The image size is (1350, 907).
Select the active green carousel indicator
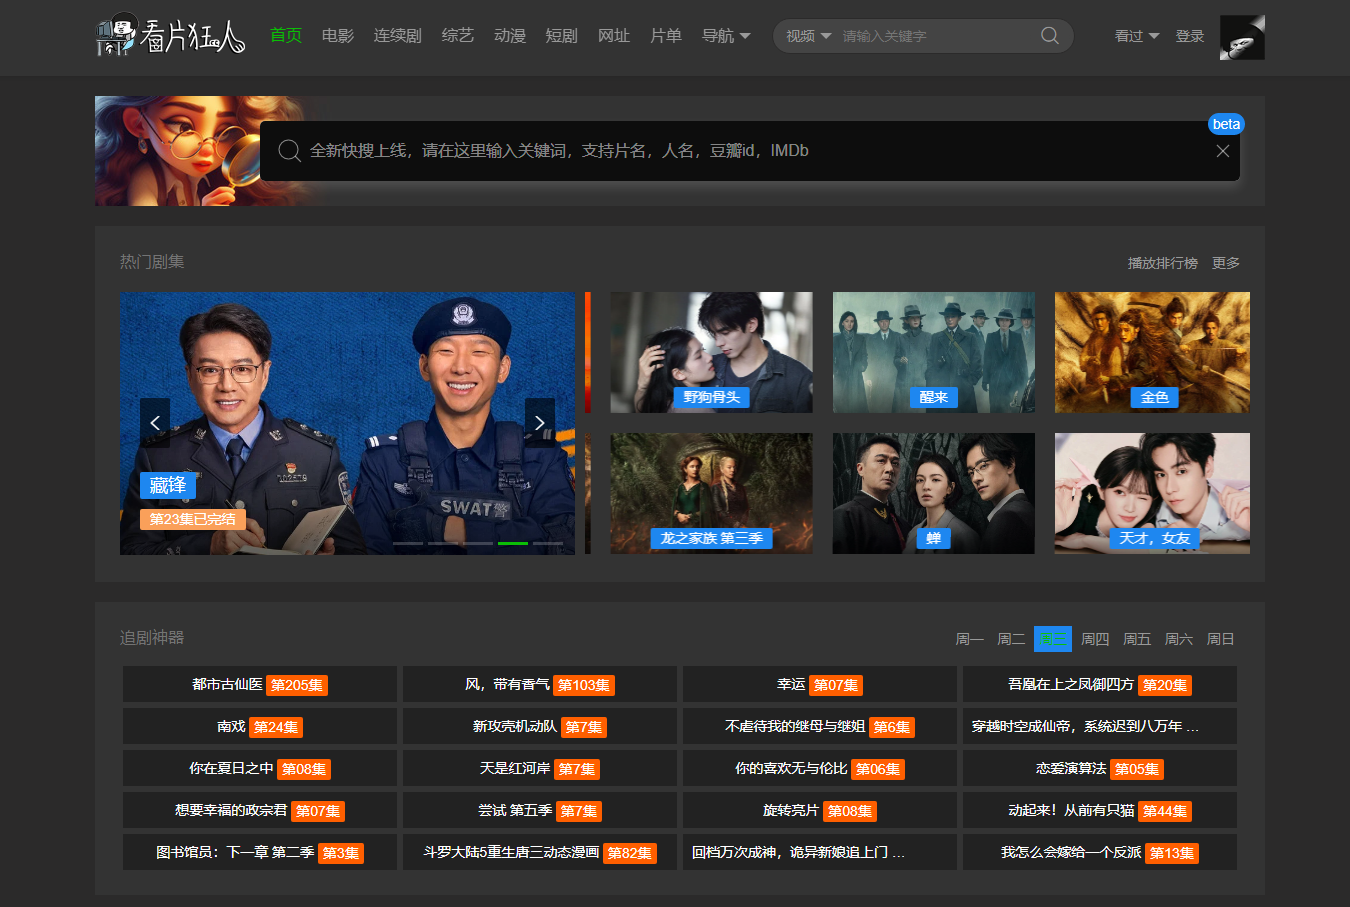click(512, 543)
